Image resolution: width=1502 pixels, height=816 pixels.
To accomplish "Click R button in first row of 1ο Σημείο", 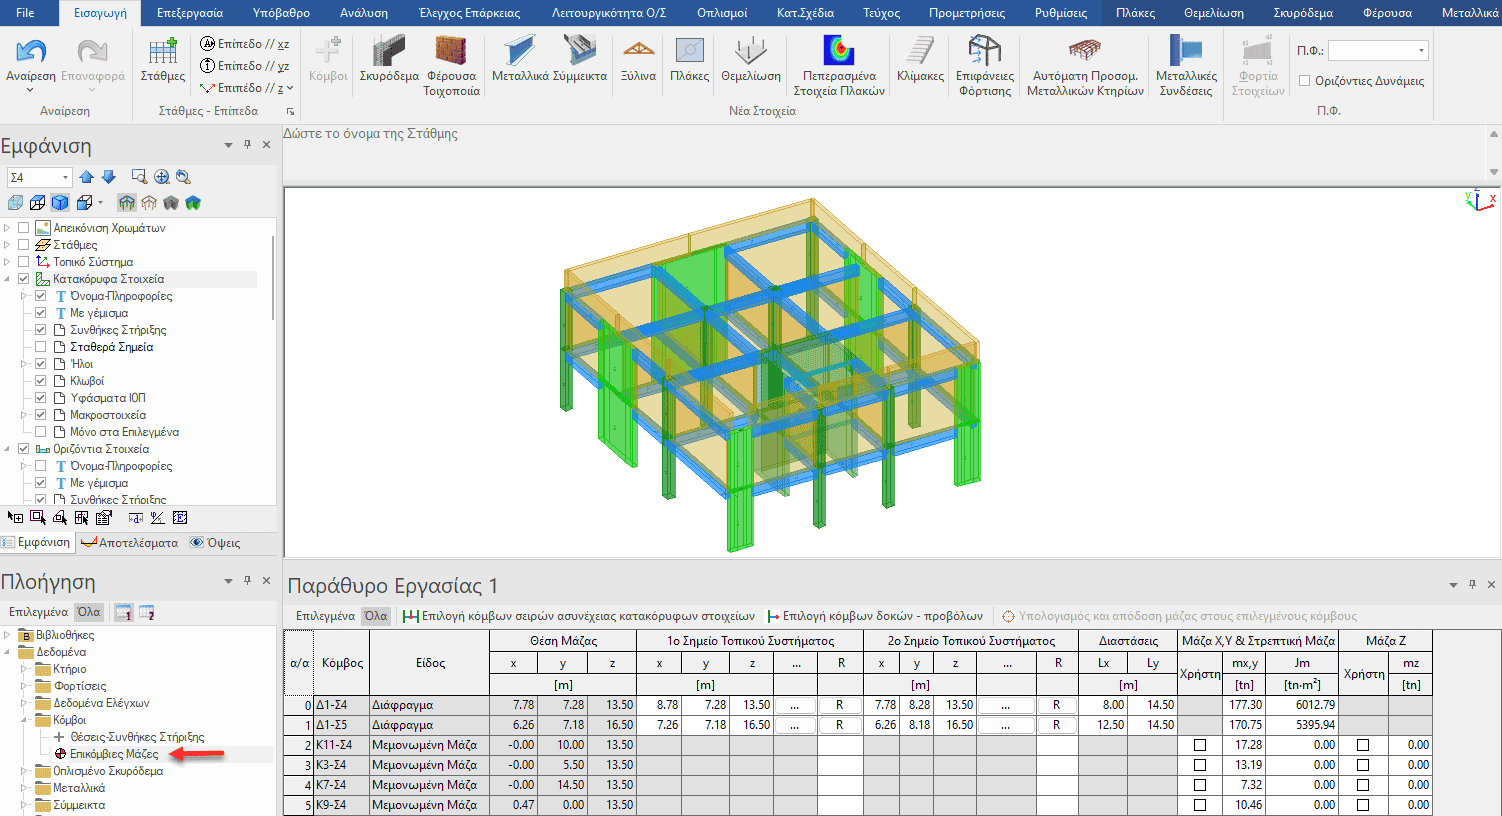I will (840, 705).
